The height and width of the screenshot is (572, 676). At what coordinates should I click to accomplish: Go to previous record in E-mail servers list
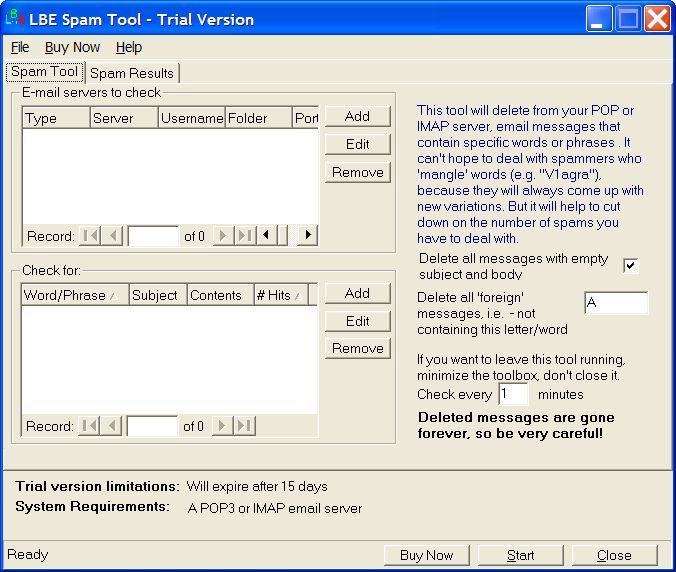[x=113, y=236]
